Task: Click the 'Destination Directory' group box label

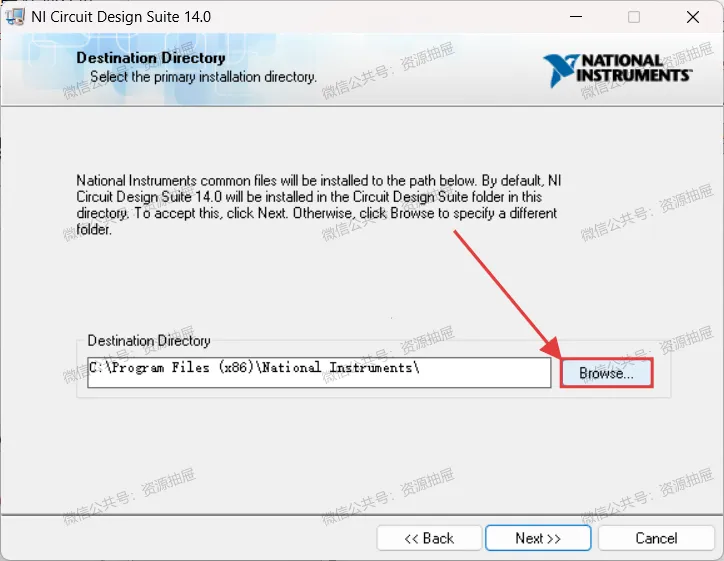Action: (x=149, y=341)
